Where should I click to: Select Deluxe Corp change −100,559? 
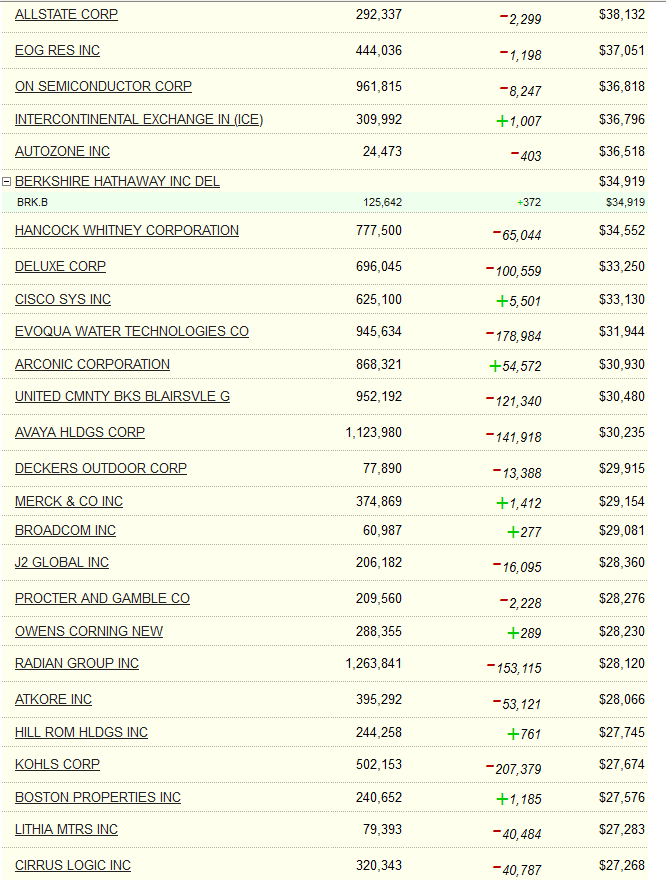click(x=513, y=271)
